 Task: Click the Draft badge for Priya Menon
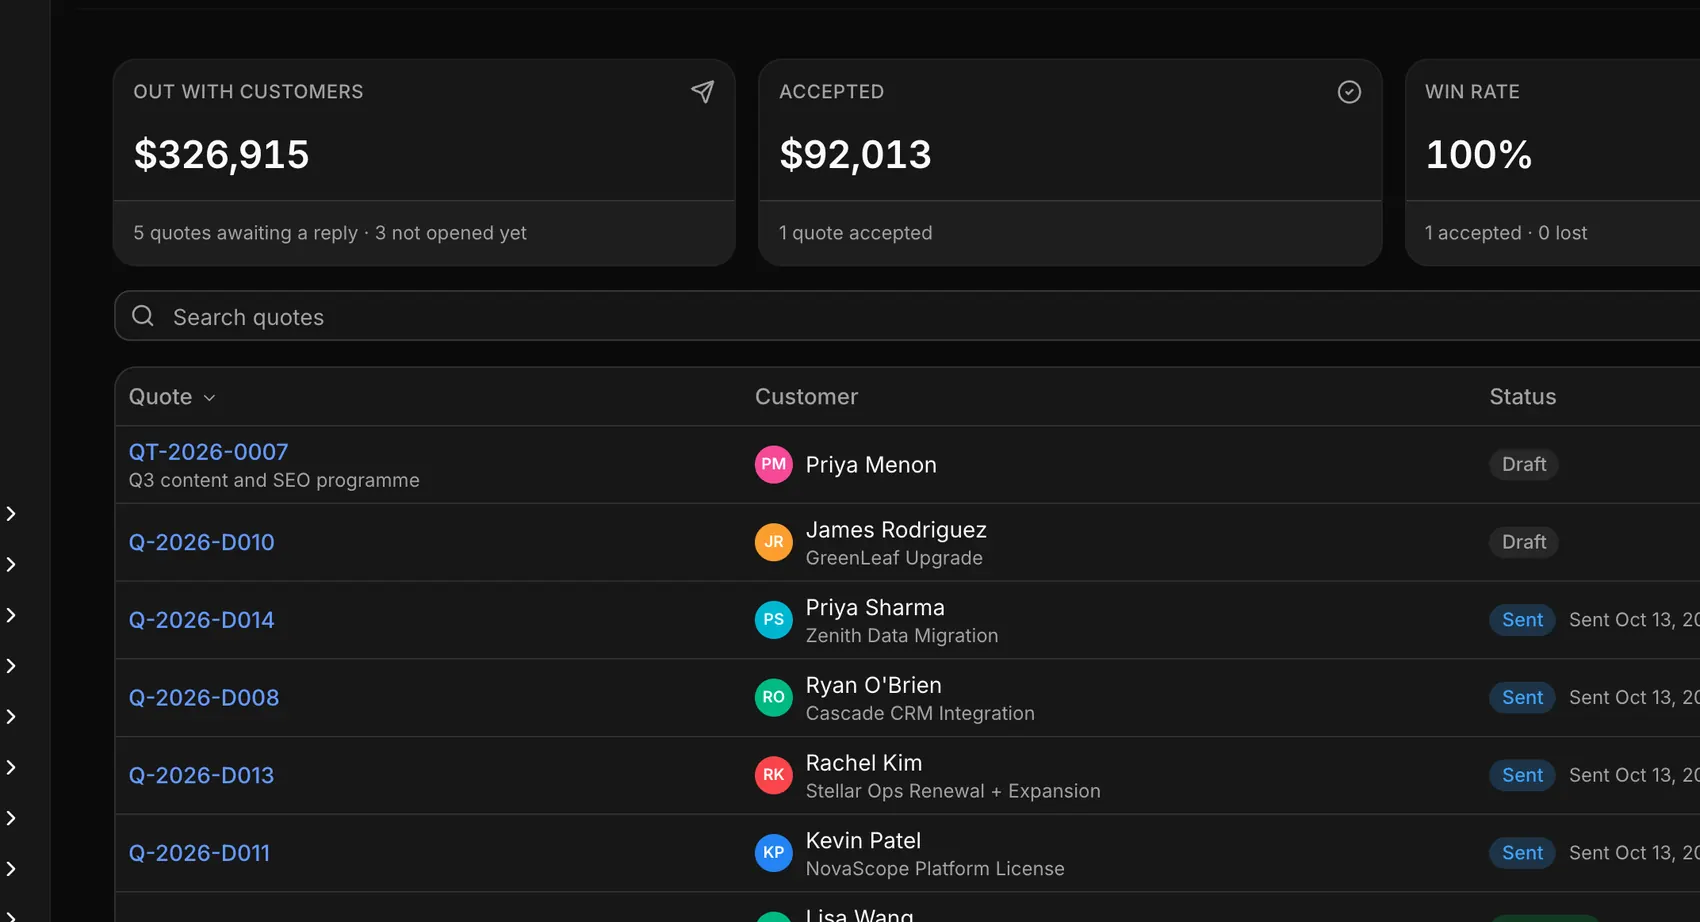pyautogui.click(x=1524, y=464)
